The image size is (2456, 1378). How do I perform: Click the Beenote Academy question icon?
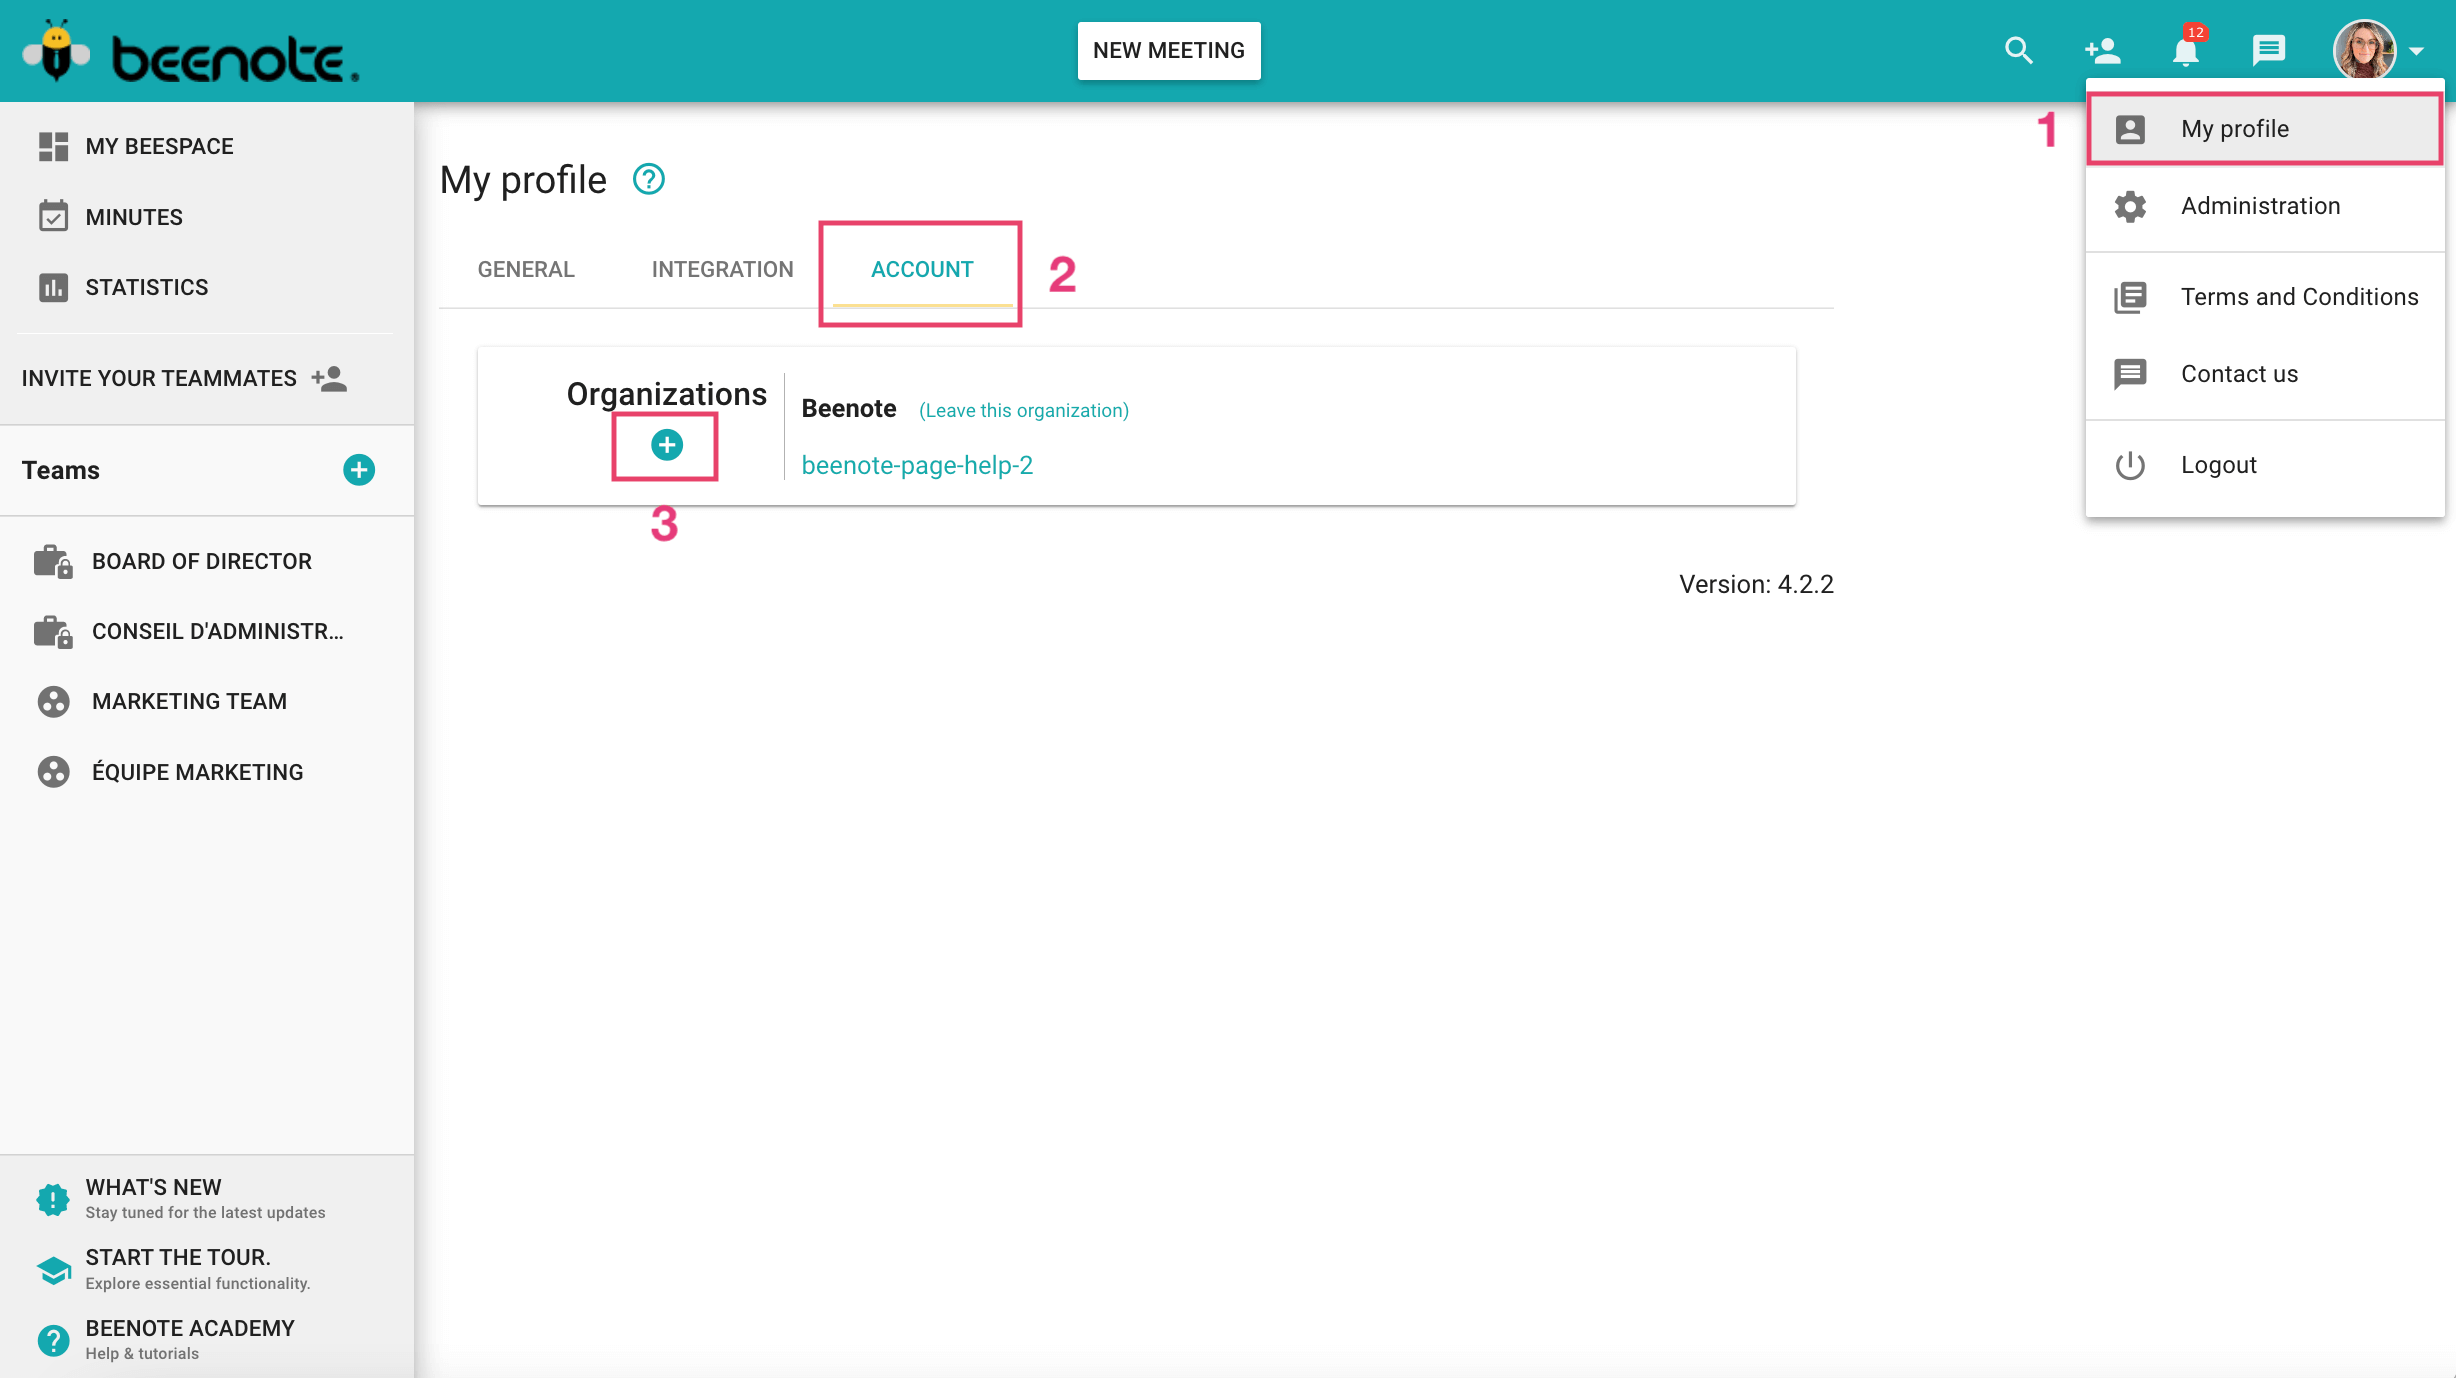coord(53,1340)
